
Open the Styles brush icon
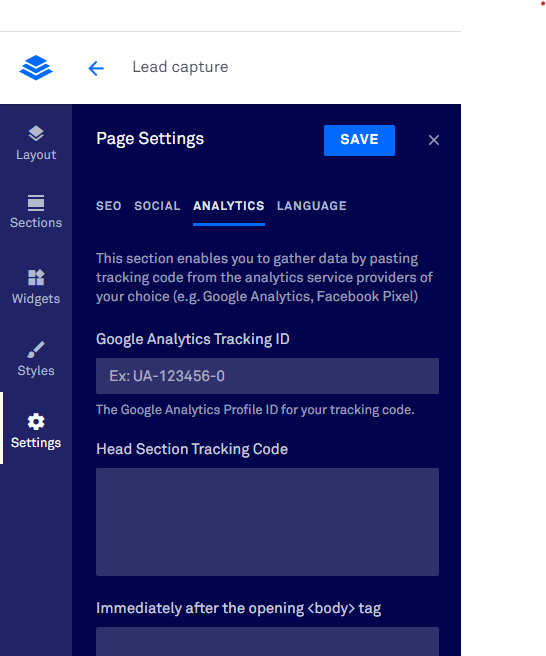point(36,350)
